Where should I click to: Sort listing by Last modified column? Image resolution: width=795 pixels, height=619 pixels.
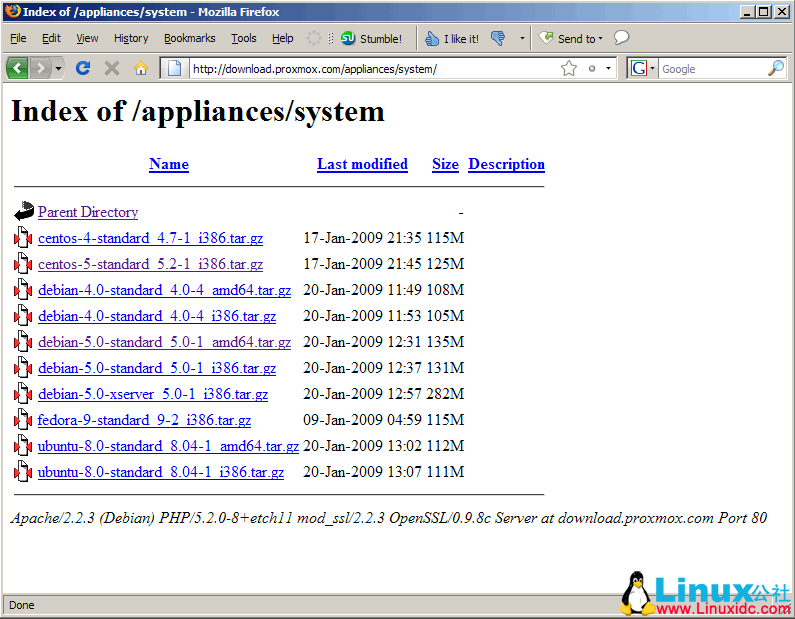pos(362,164)
